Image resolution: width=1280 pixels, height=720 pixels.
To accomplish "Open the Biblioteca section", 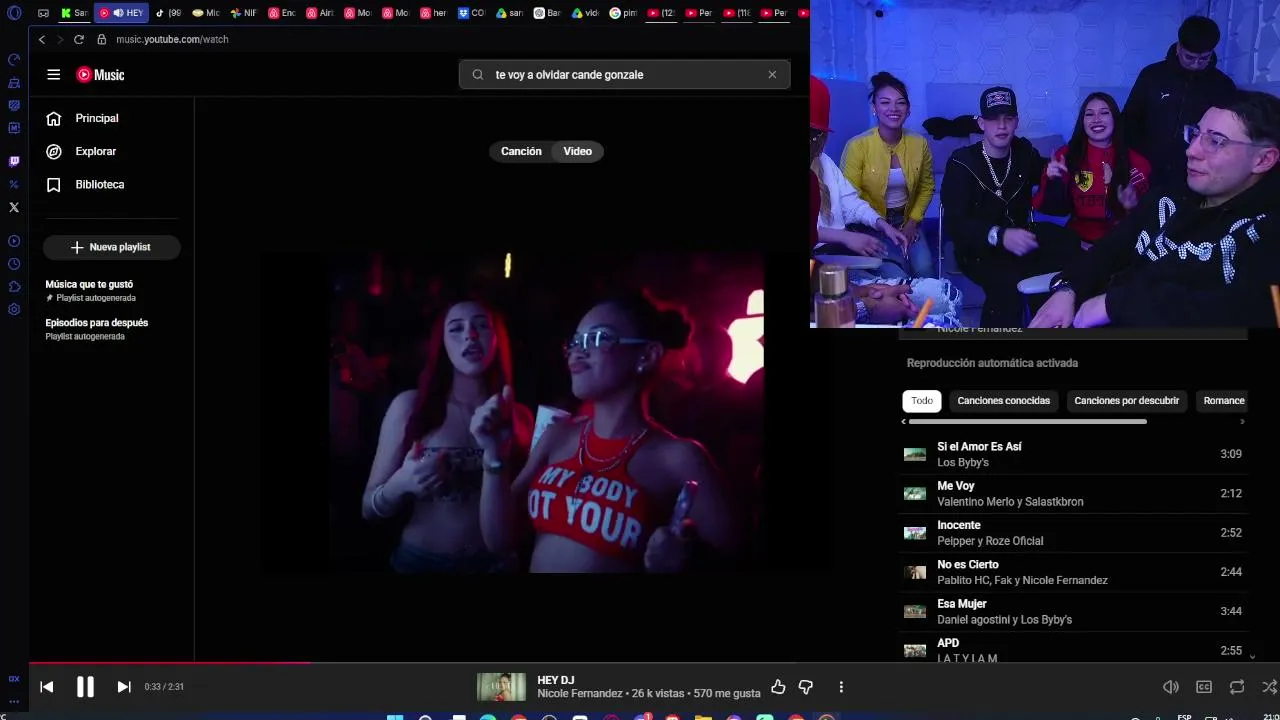I will [100, 184].
